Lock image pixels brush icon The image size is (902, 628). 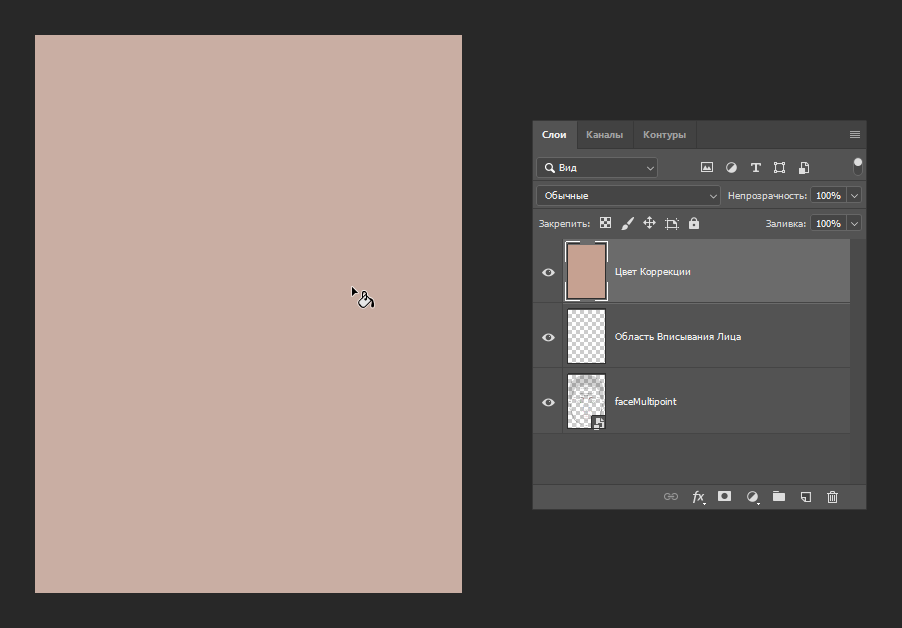click(x=628, y=223)
